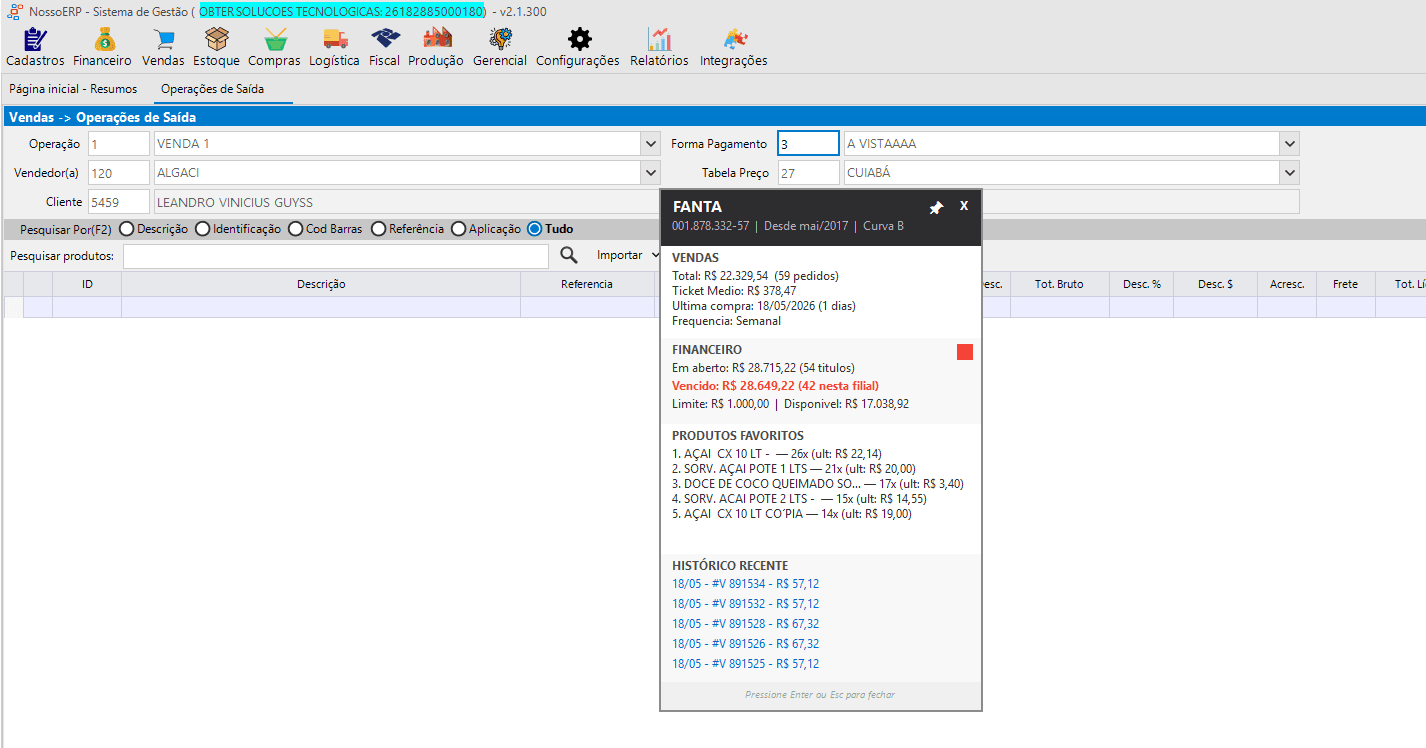This screenshot has width=1426, height=748.
Task: Click the Desc. % column header
Action: pyautogui.click(x=1142, y=284)
